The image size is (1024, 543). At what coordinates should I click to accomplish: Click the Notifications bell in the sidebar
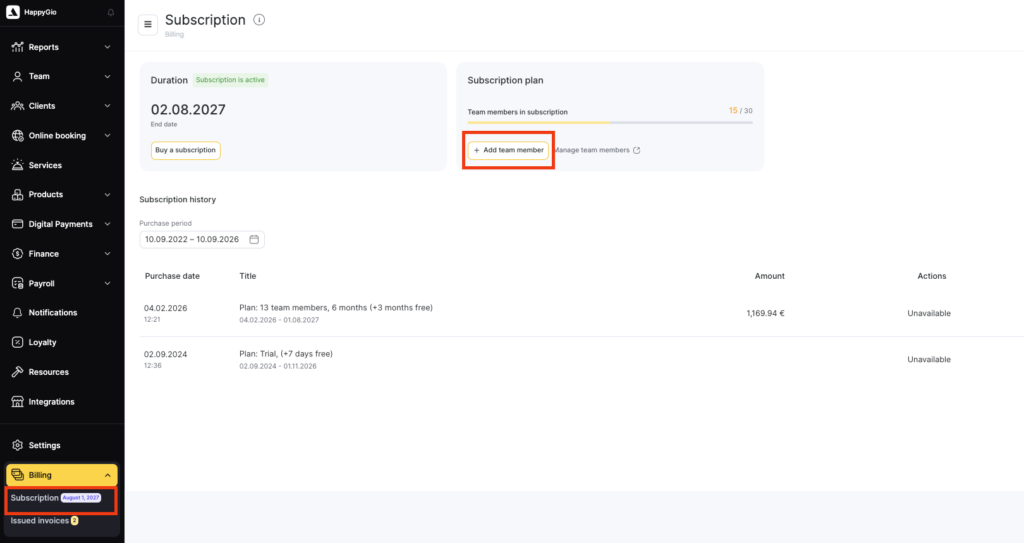click(18, 312)
